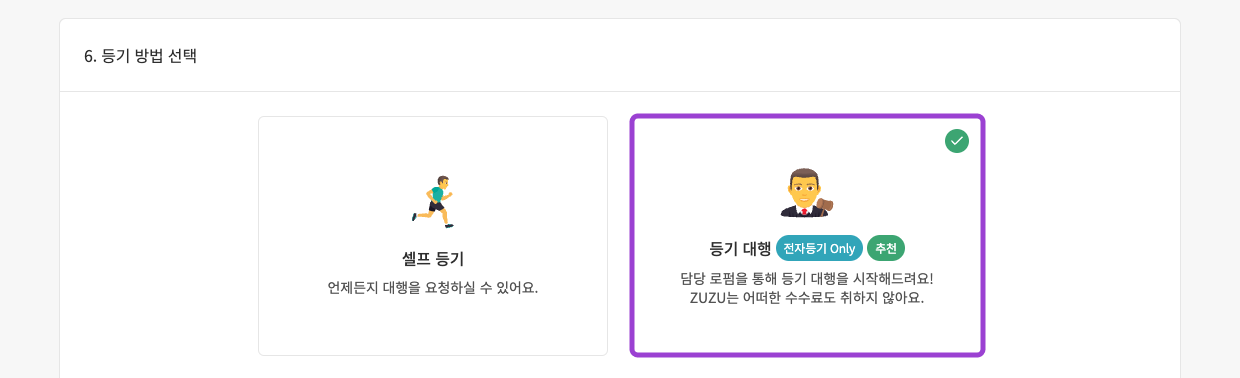
Task: Click the 등기 대행 title text
Action: pyautogui.click(x=740, y=248)
